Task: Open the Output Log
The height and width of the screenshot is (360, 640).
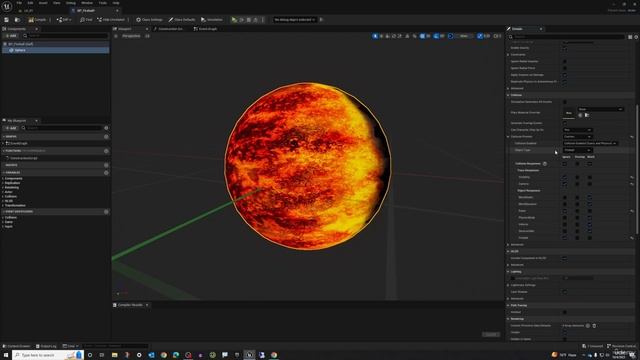Action: click(x=46, y=346)
